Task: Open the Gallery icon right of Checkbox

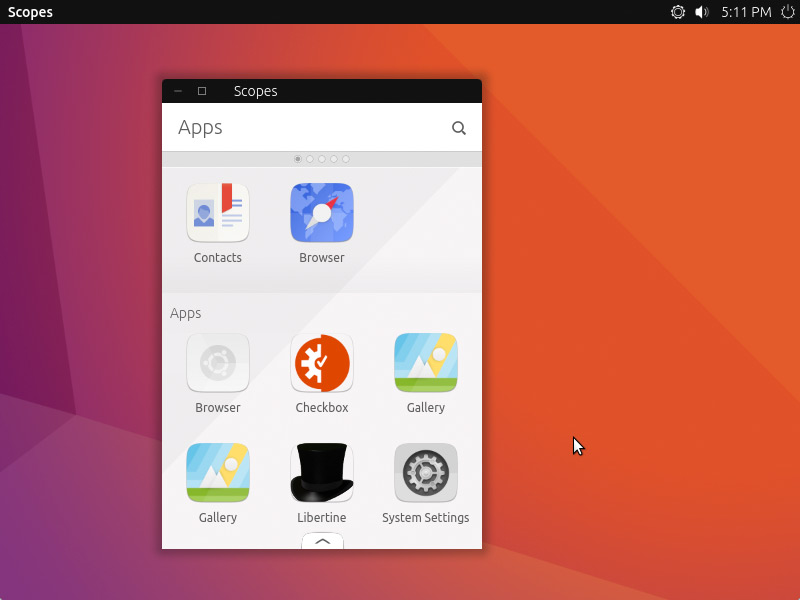Action: point(426,363)
